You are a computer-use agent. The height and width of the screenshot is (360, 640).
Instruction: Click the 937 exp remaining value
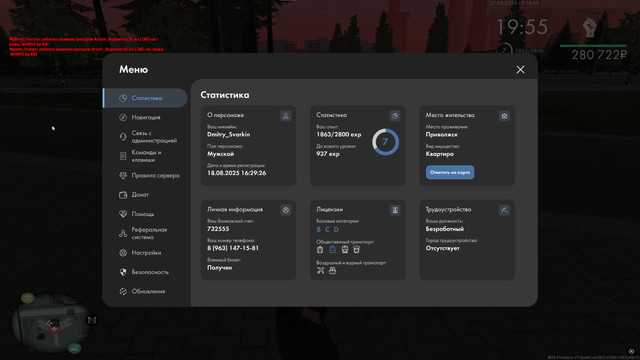(328, 154)
